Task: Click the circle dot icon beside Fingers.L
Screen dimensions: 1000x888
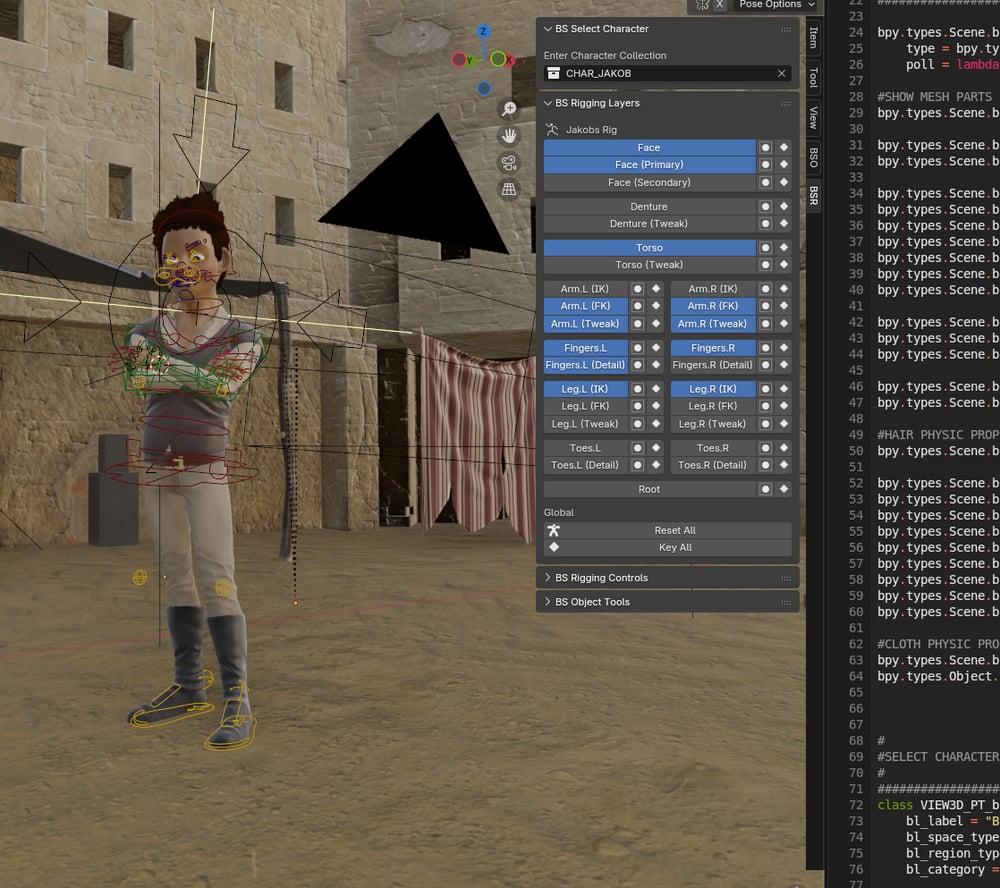Action: click(x=637, y=348)
